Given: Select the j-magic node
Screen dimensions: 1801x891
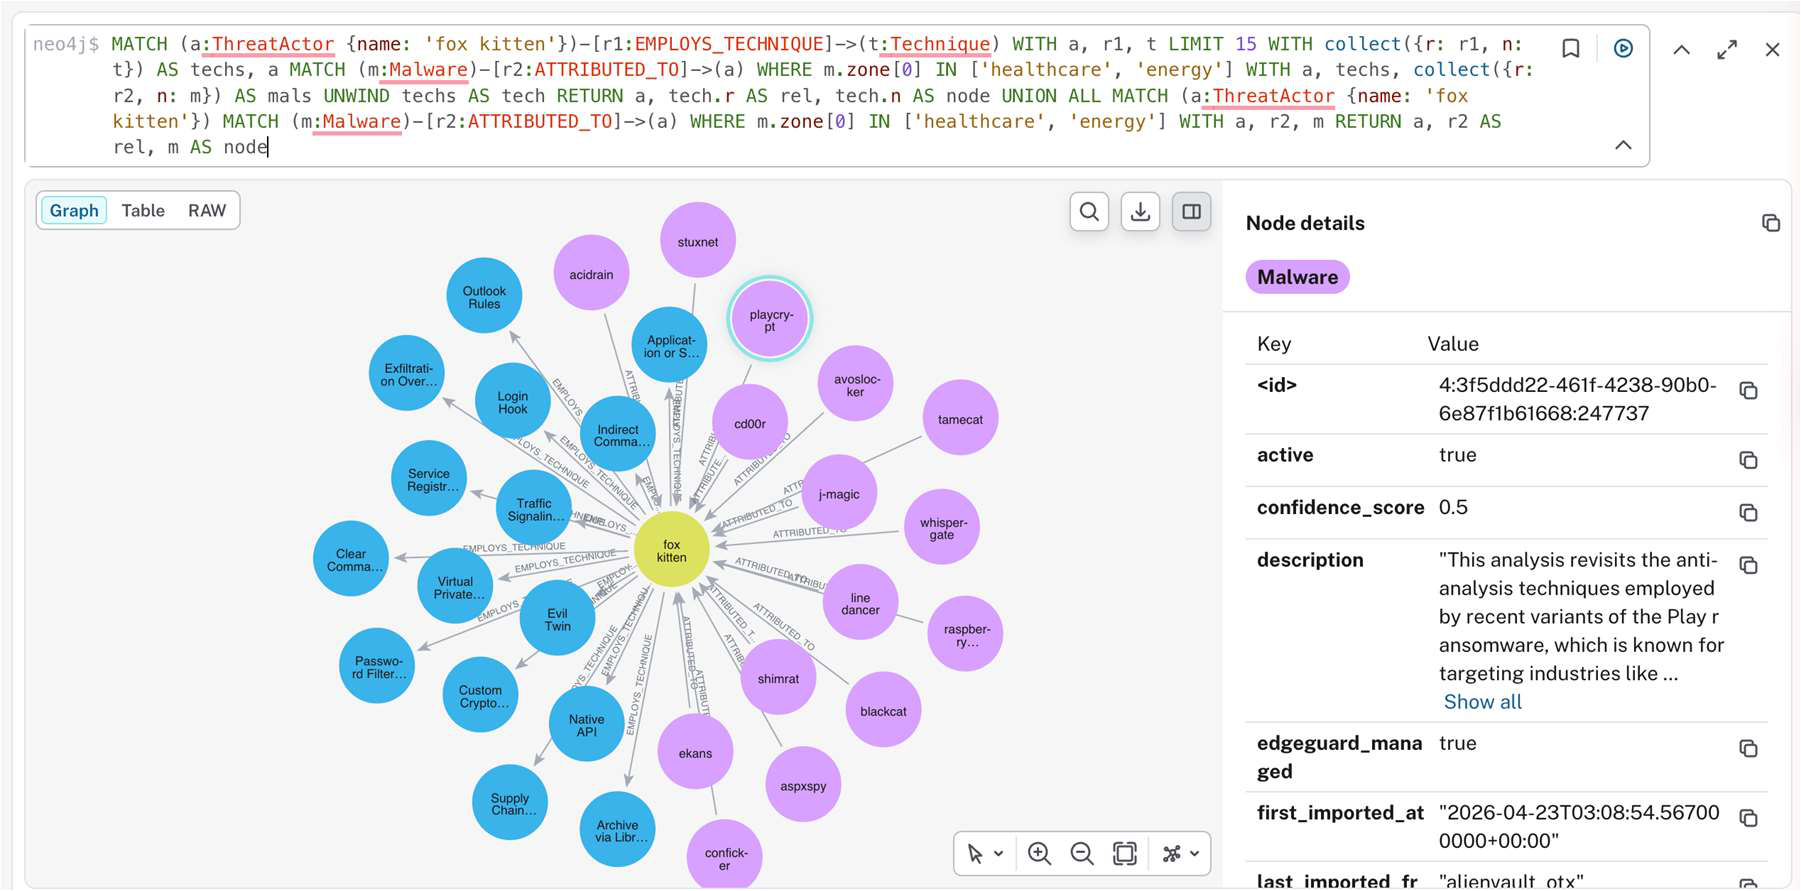Looking at the screenshot, I should (839, 493).
